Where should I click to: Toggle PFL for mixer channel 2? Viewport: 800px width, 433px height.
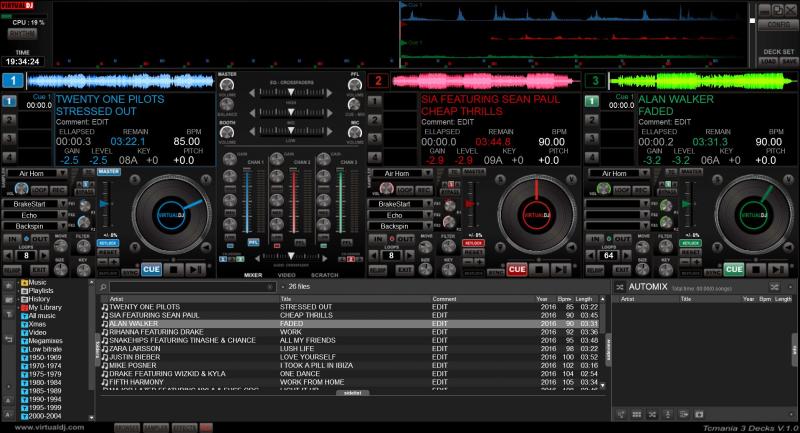pos(300,243)
